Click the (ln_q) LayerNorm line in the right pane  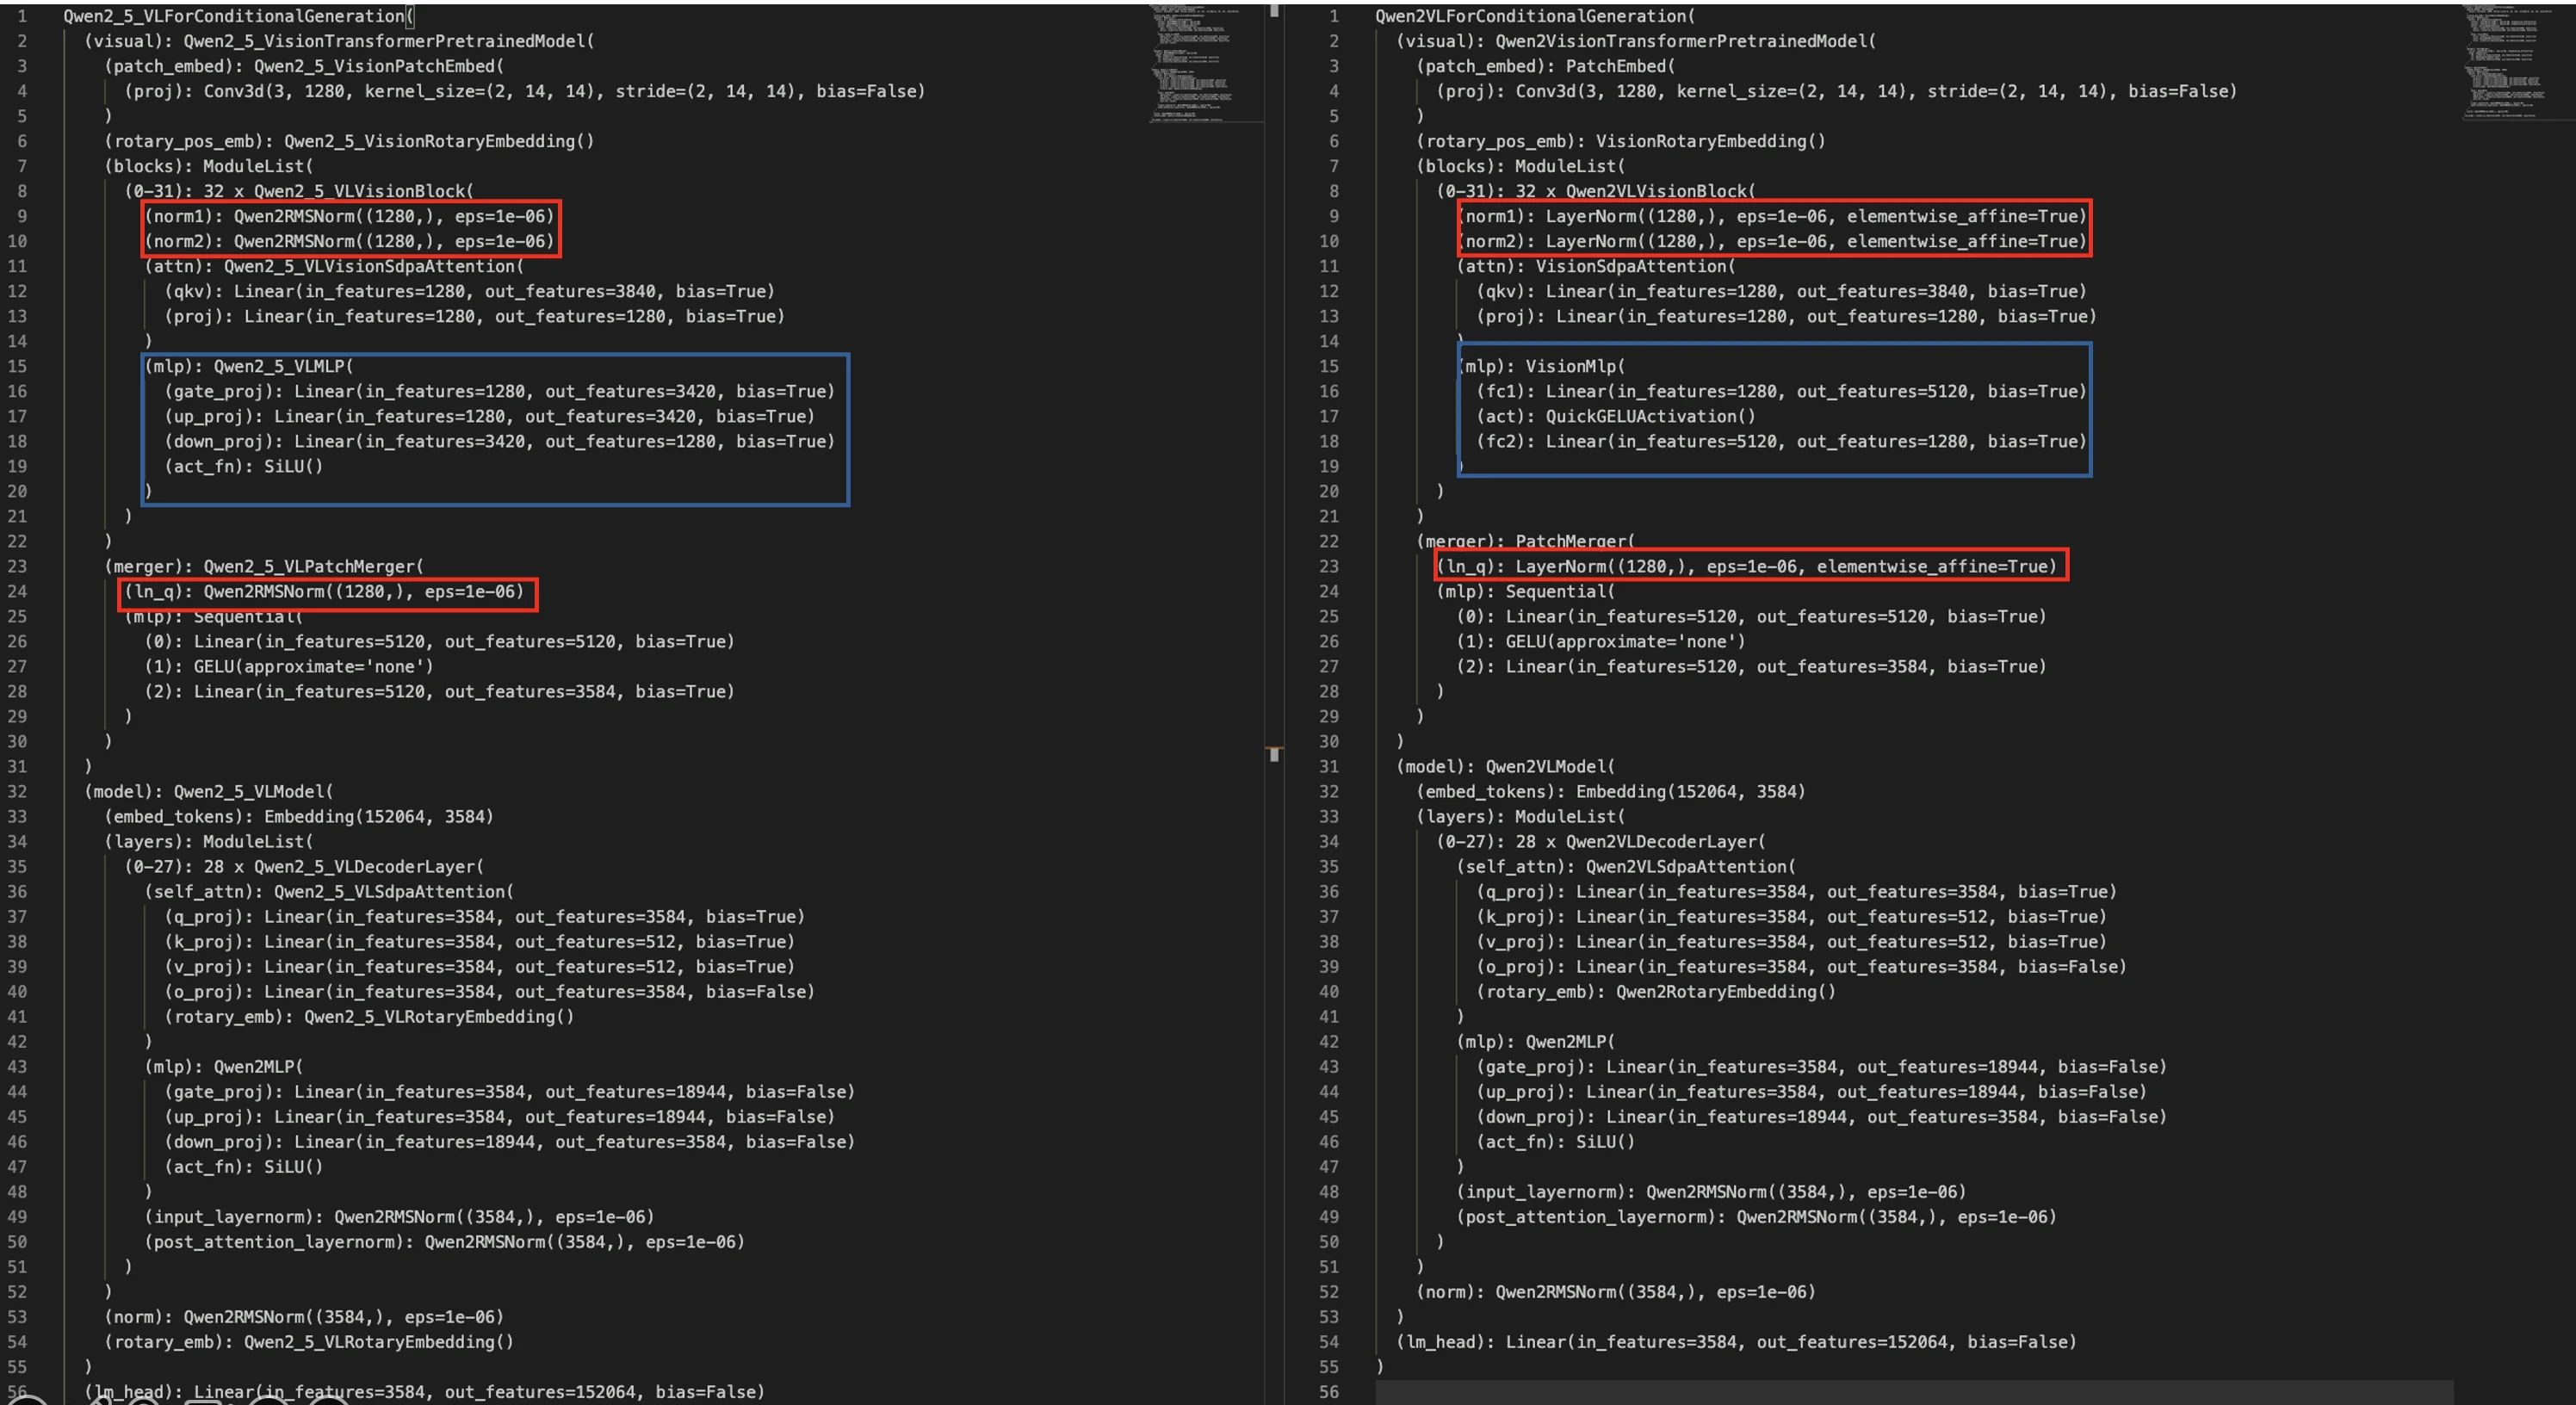(x=1746, y=566)
